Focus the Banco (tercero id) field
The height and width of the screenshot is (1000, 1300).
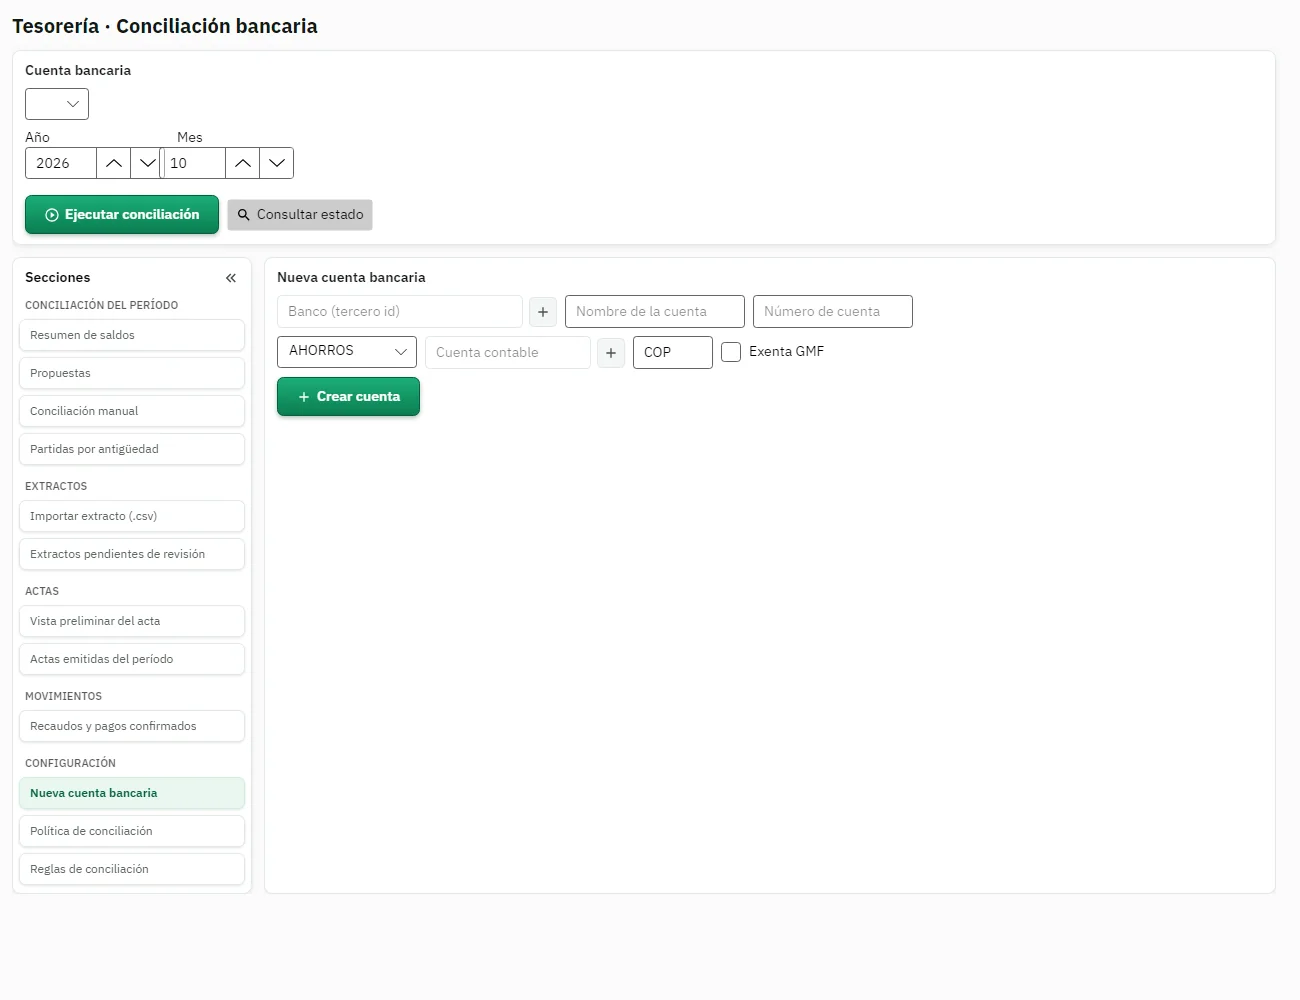pyautogui.click(x=400, y=312)
